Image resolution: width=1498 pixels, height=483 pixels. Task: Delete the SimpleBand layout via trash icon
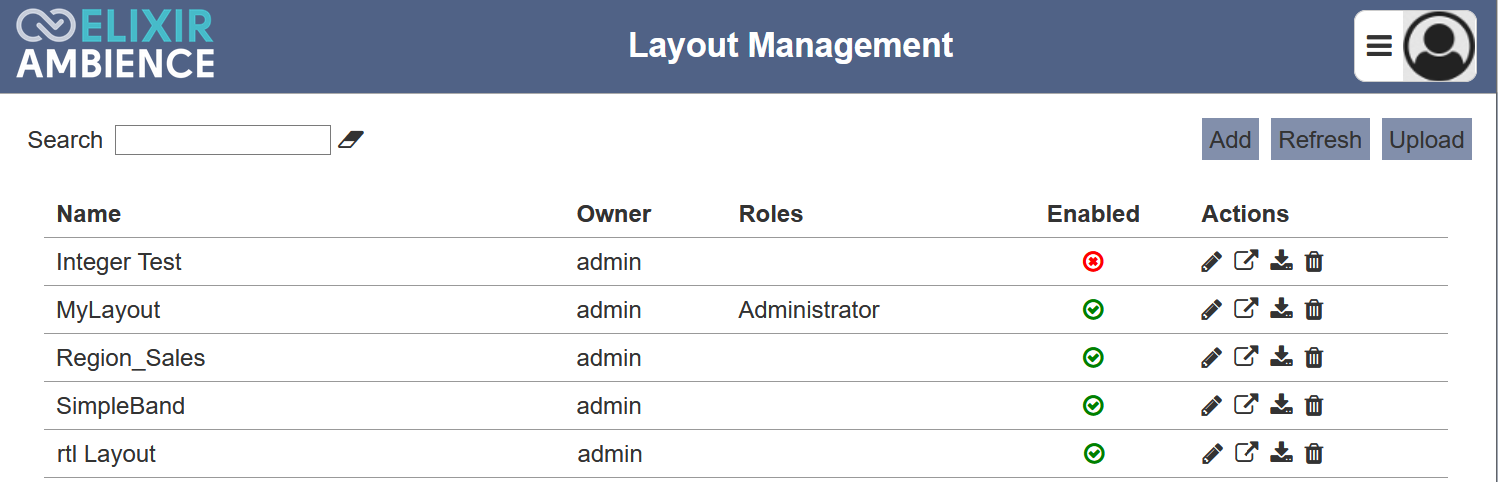pyautogui.click(x=1314, y=405)
